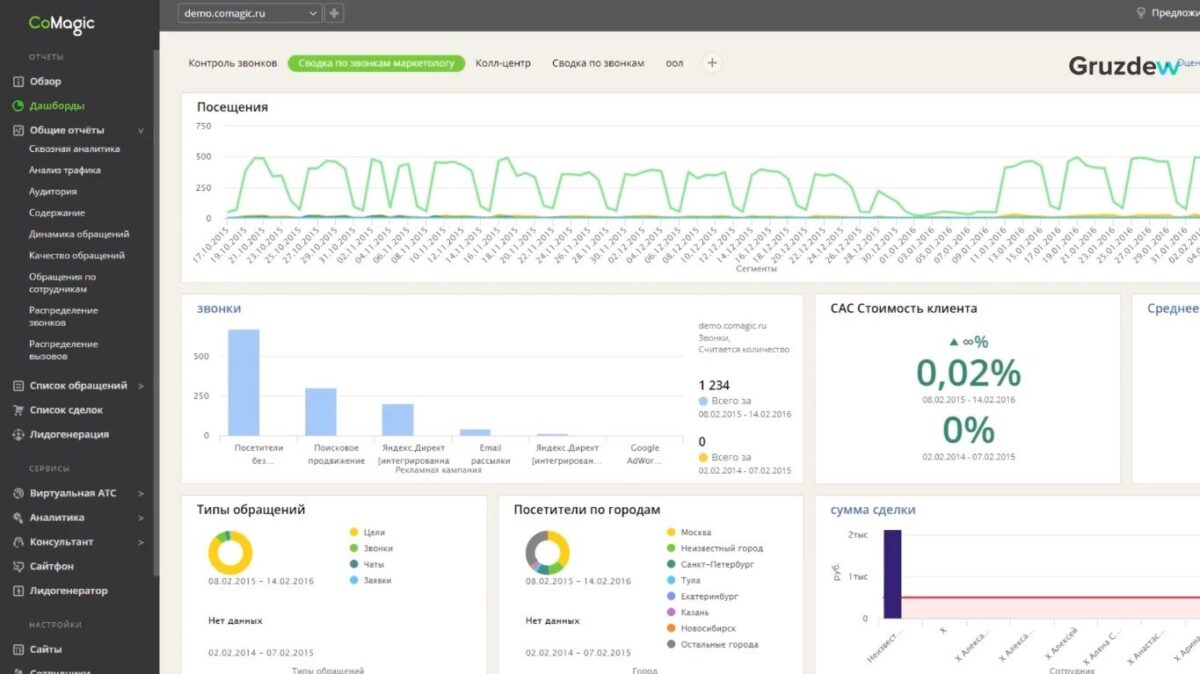Image resolution: width=1200 pixels, height=674 pixels.
Task: Open the Лидогенерация sidebar item icon
Action: (18, 435)
